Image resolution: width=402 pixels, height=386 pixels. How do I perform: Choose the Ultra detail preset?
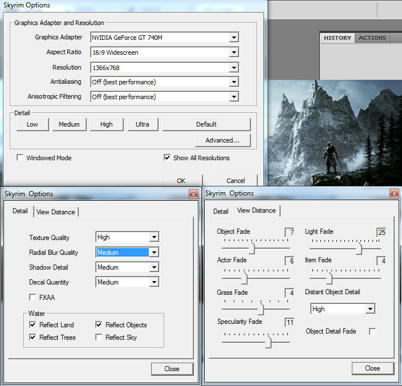[142, 125]
